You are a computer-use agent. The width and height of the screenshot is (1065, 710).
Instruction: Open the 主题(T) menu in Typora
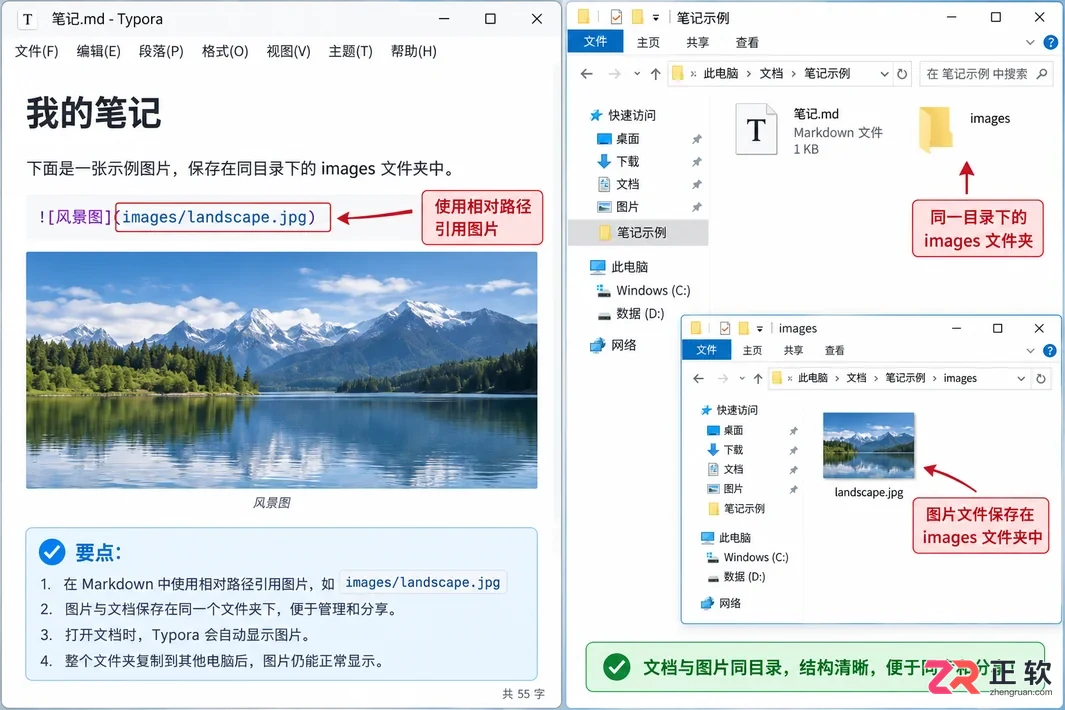350,52
